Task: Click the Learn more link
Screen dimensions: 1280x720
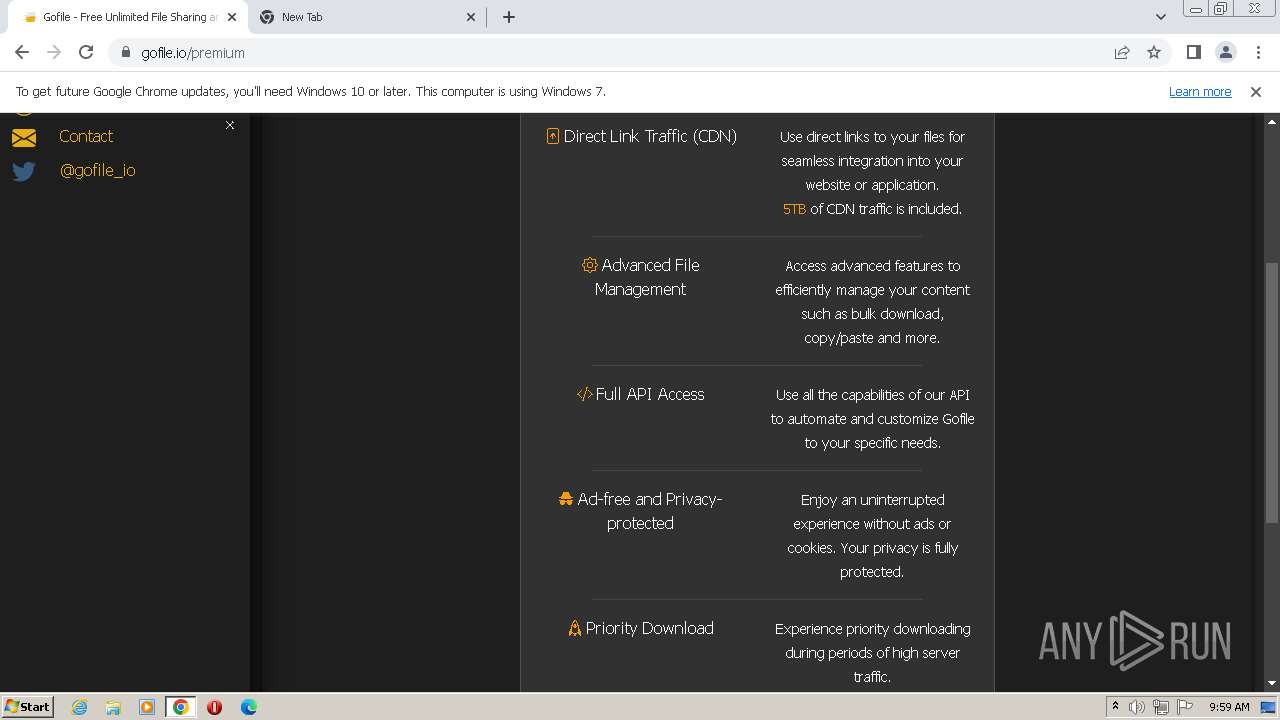Action: [x=1200, y=91]
